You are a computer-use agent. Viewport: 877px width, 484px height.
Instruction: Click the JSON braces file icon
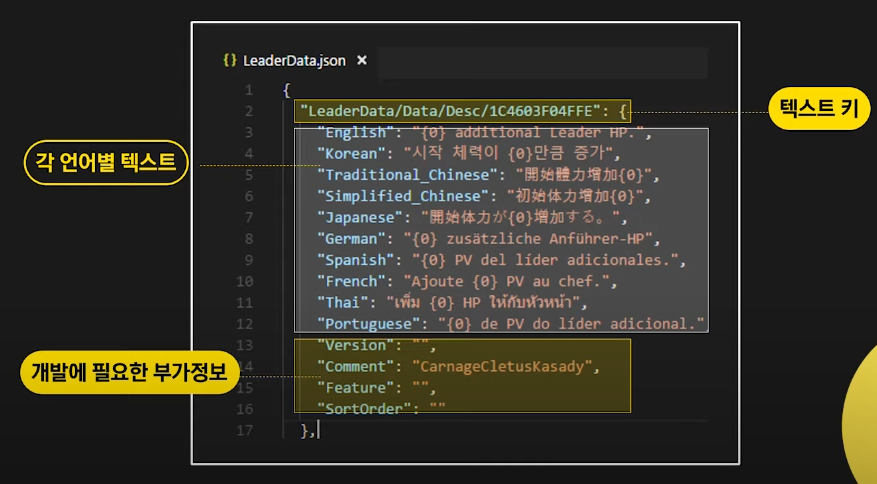(x=230, y=60)
